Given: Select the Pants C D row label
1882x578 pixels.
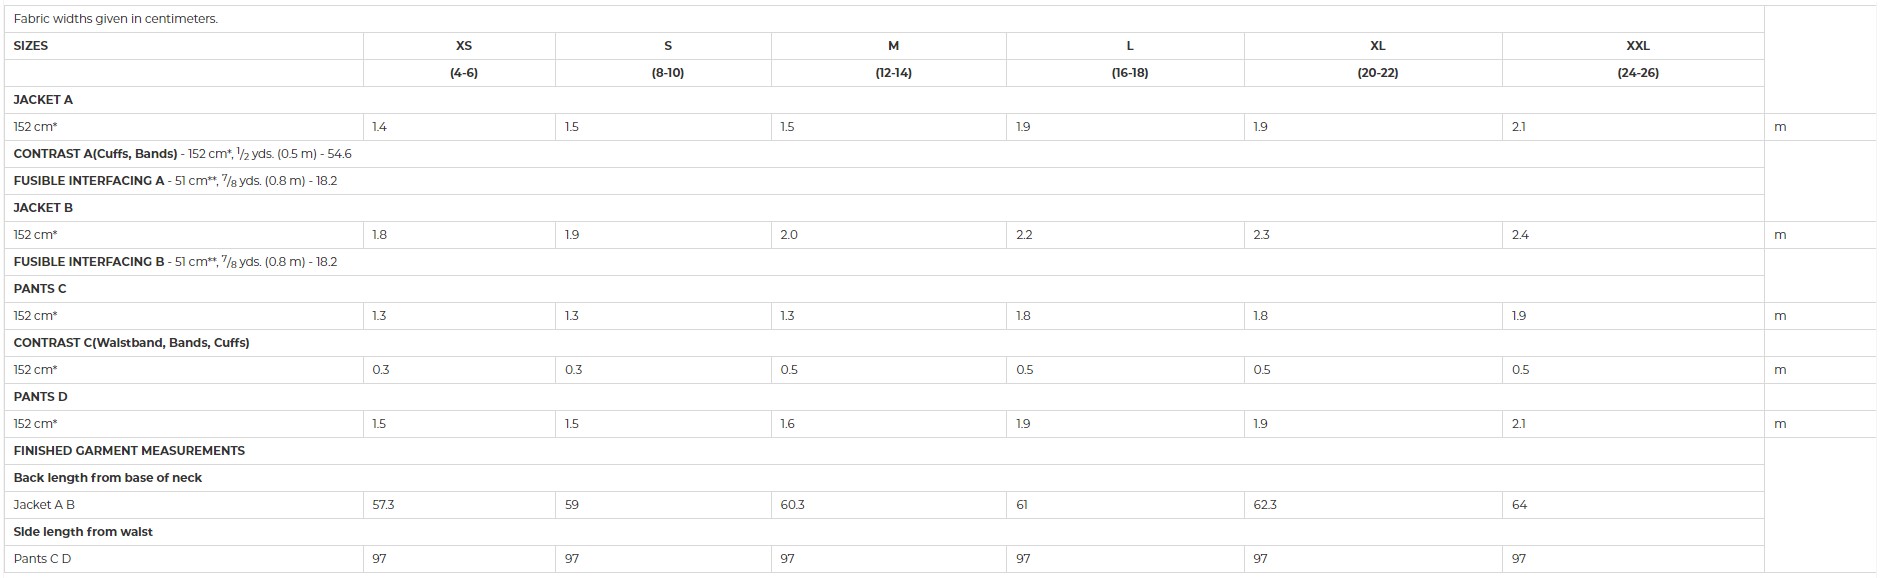Looking at the screenshot, I should 42,559.
